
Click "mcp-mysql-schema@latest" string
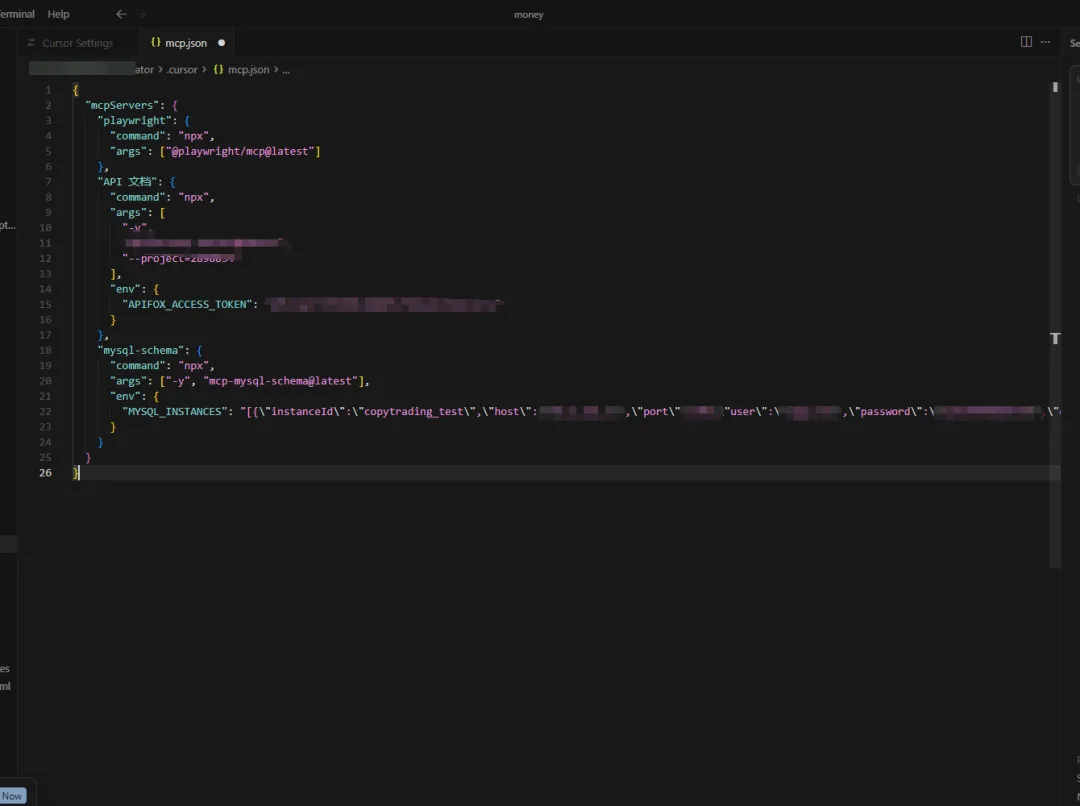[281, 381]
